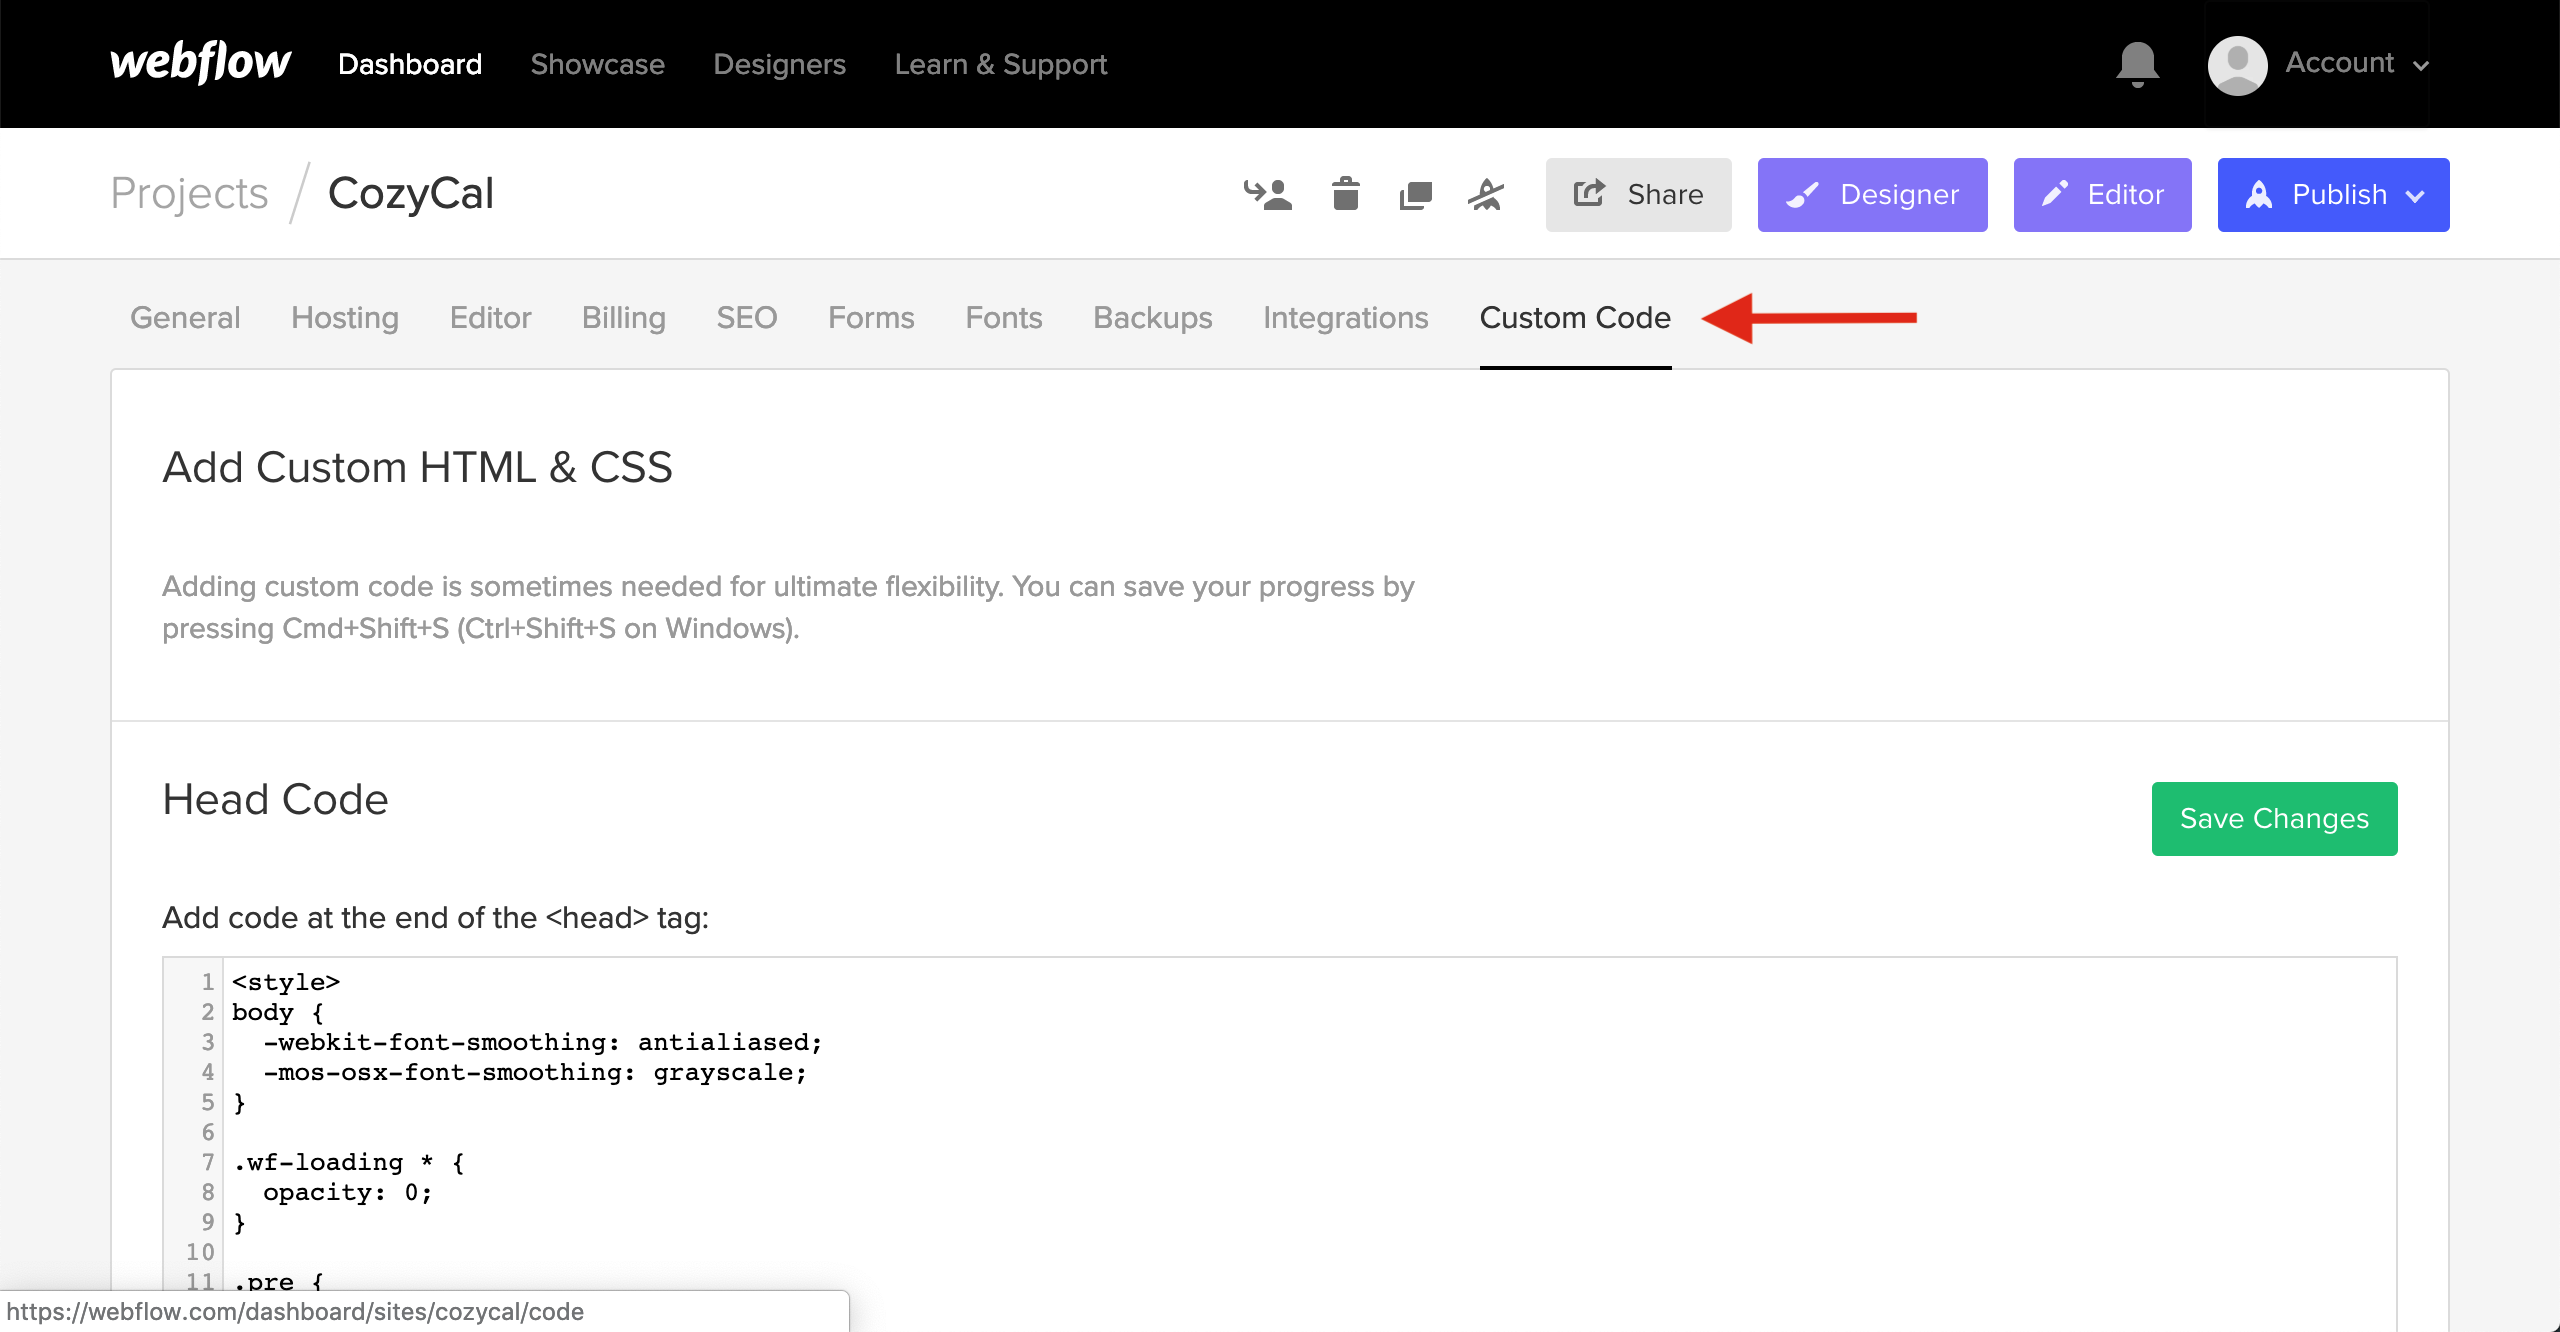Switch to the Hosting tab

click(345, 318)
